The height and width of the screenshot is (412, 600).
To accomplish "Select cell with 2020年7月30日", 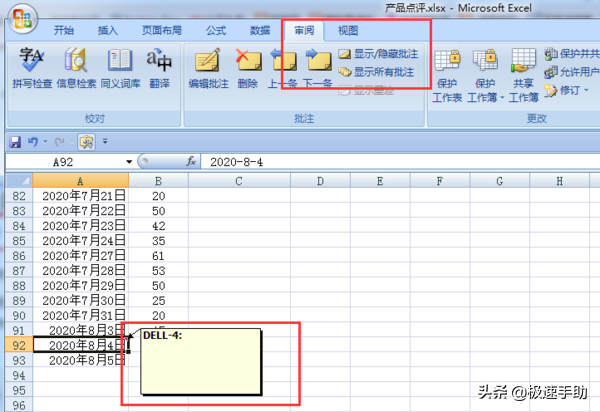I will tap(81, 300).
